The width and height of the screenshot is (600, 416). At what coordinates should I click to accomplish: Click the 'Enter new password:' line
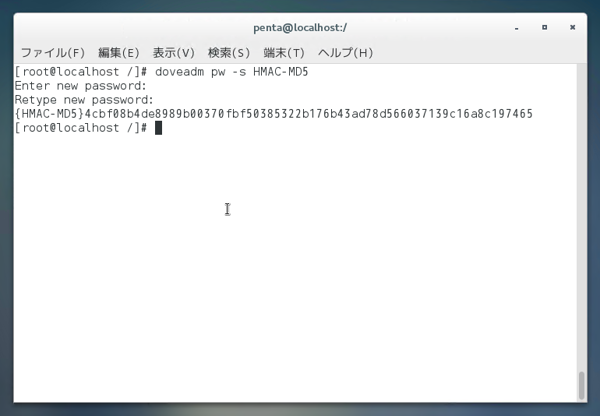[80, 86]
